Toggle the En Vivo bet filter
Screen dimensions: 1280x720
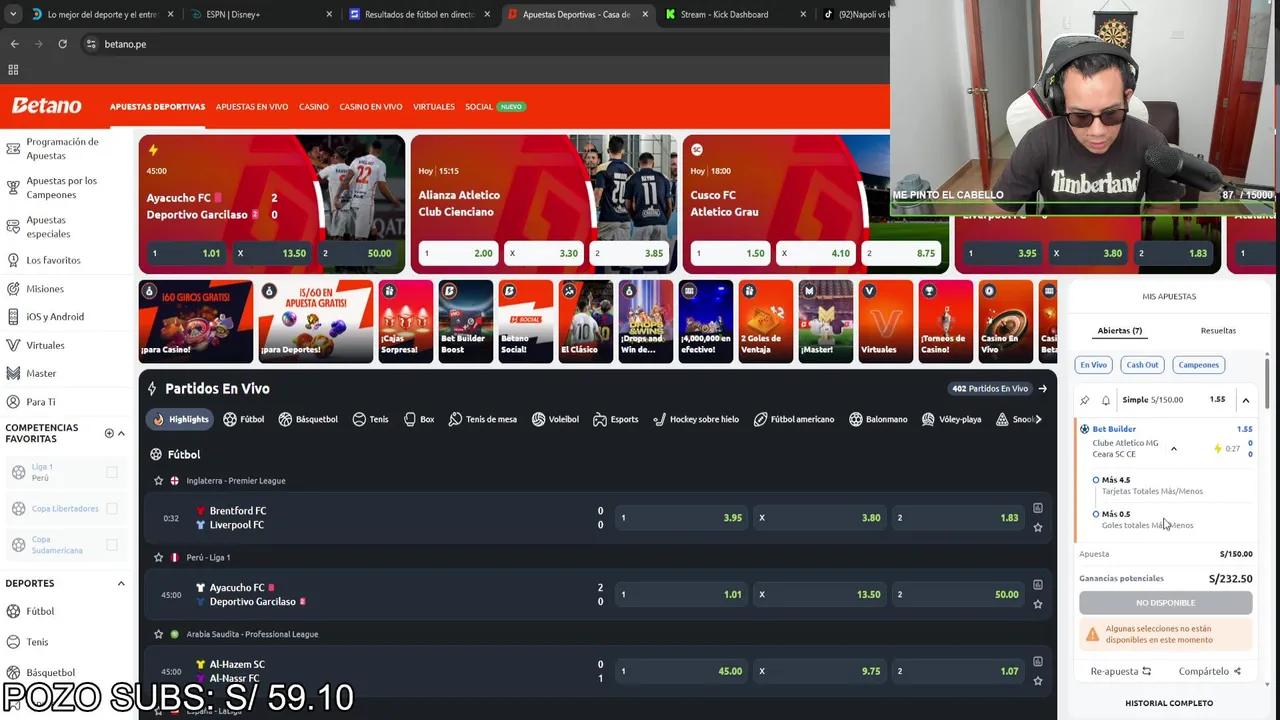[x=1093, y=365]
